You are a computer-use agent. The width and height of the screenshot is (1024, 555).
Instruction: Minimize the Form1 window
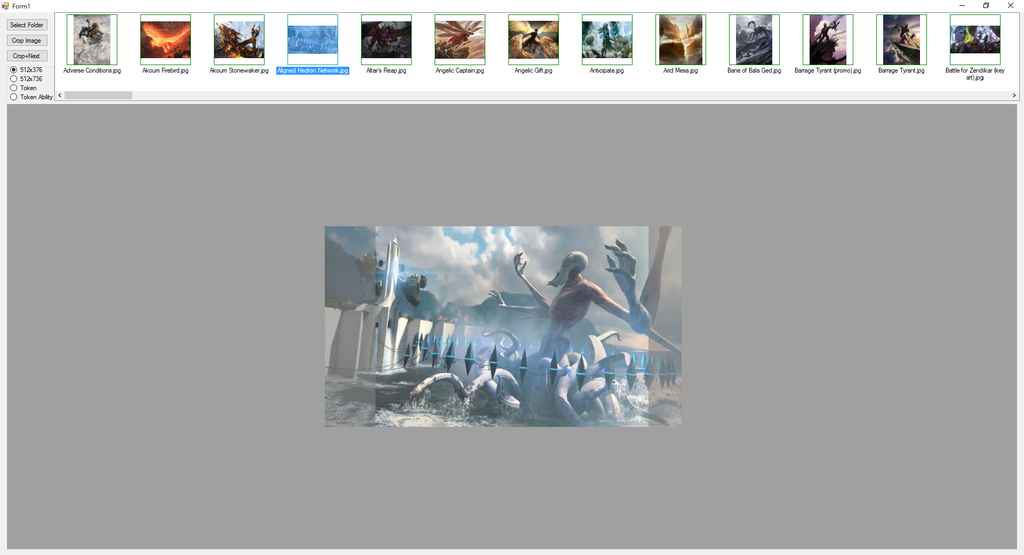[962, 5]
